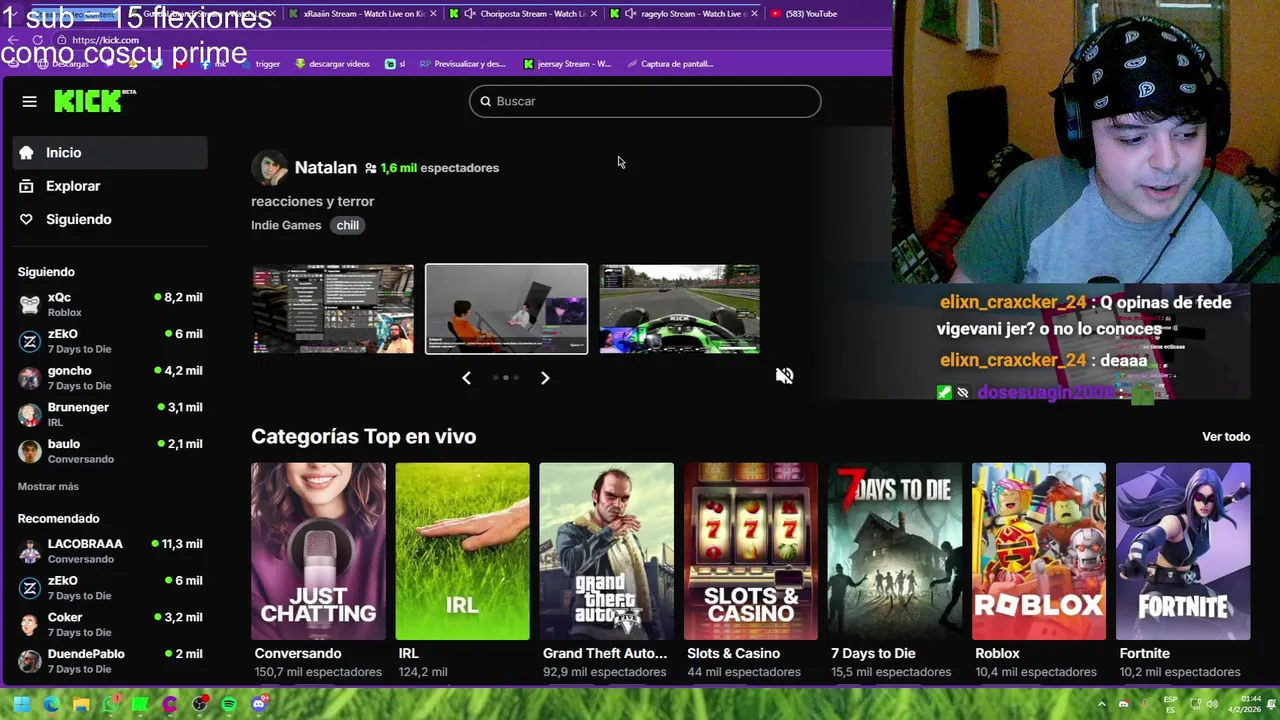Open 'Previsualizar y des...' bookmark
1280x720 pixels.
(x=462, y=64)
